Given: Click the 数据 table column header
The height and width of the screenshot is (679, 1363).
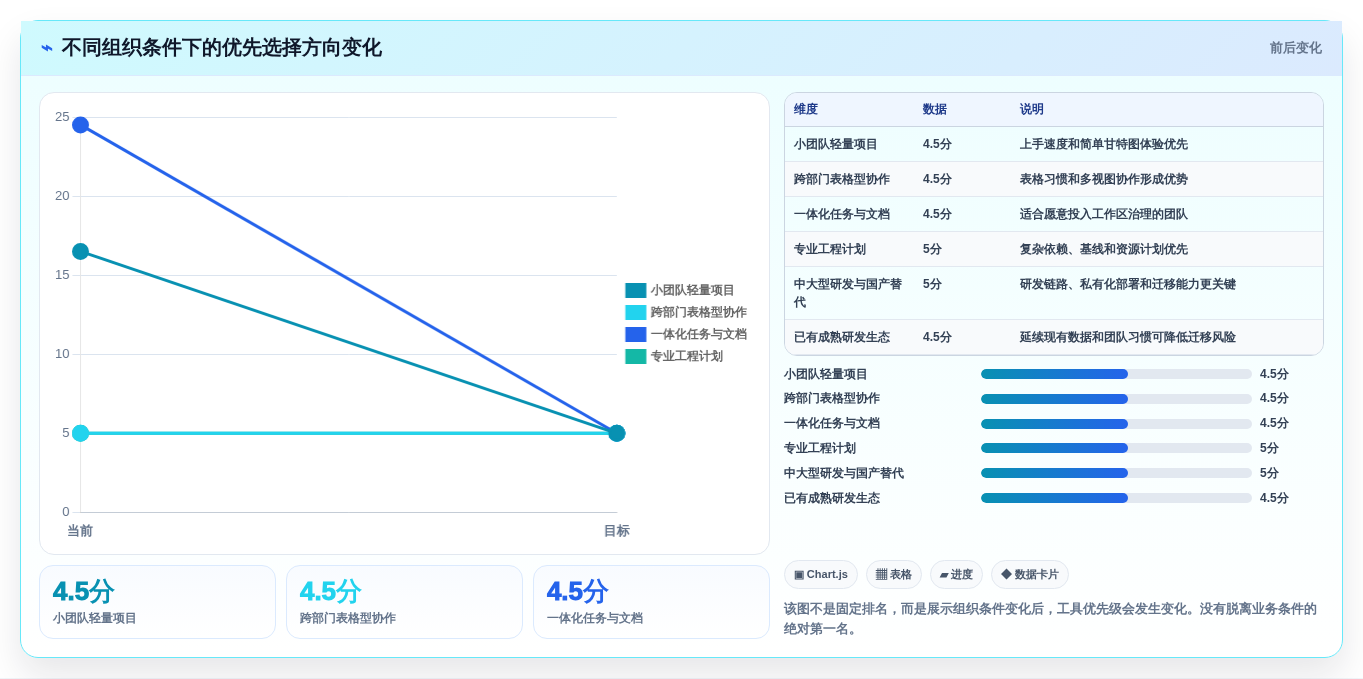Looking at the screenshot, I should [x=935, y=109].
